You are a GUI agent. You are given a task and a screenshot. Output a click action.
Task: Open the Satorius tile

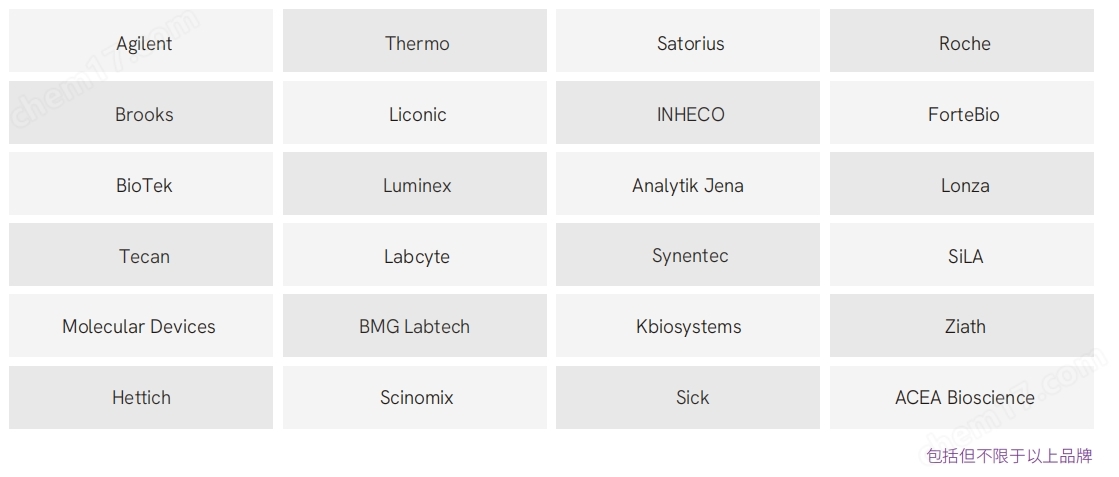coord(688,41)
